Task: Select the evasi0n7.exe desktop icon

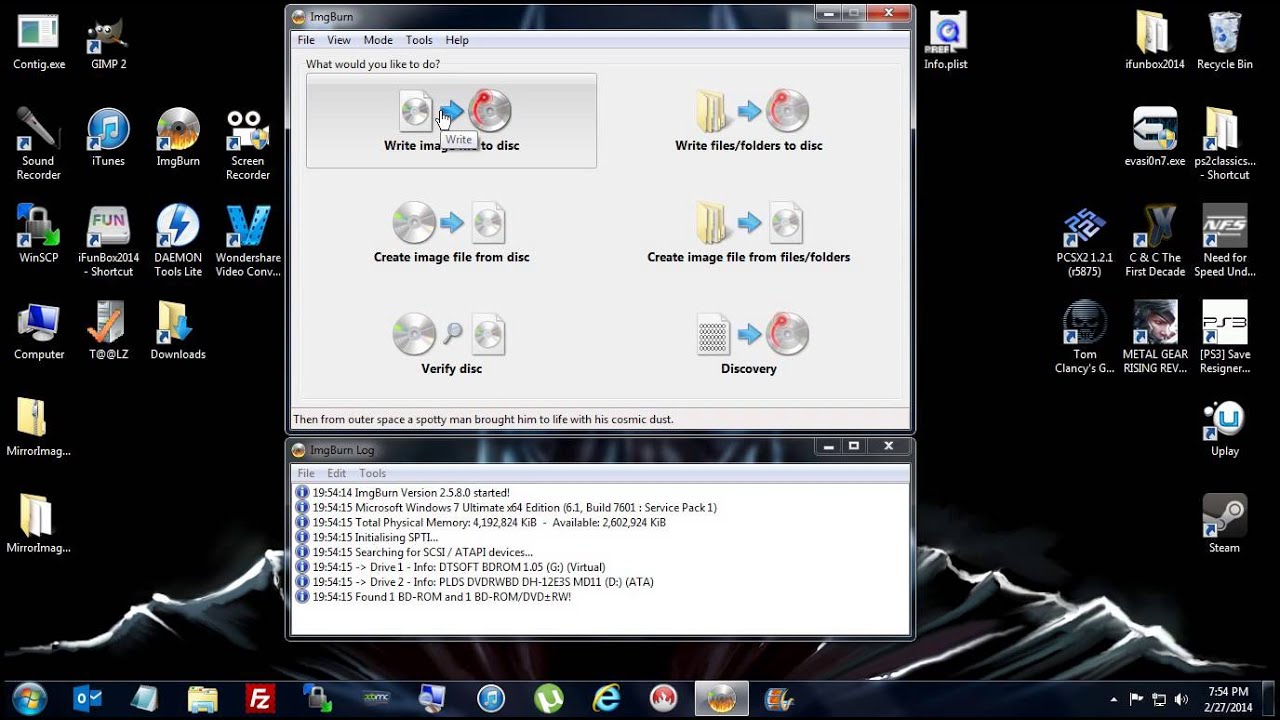Action: coord(1155,138)
